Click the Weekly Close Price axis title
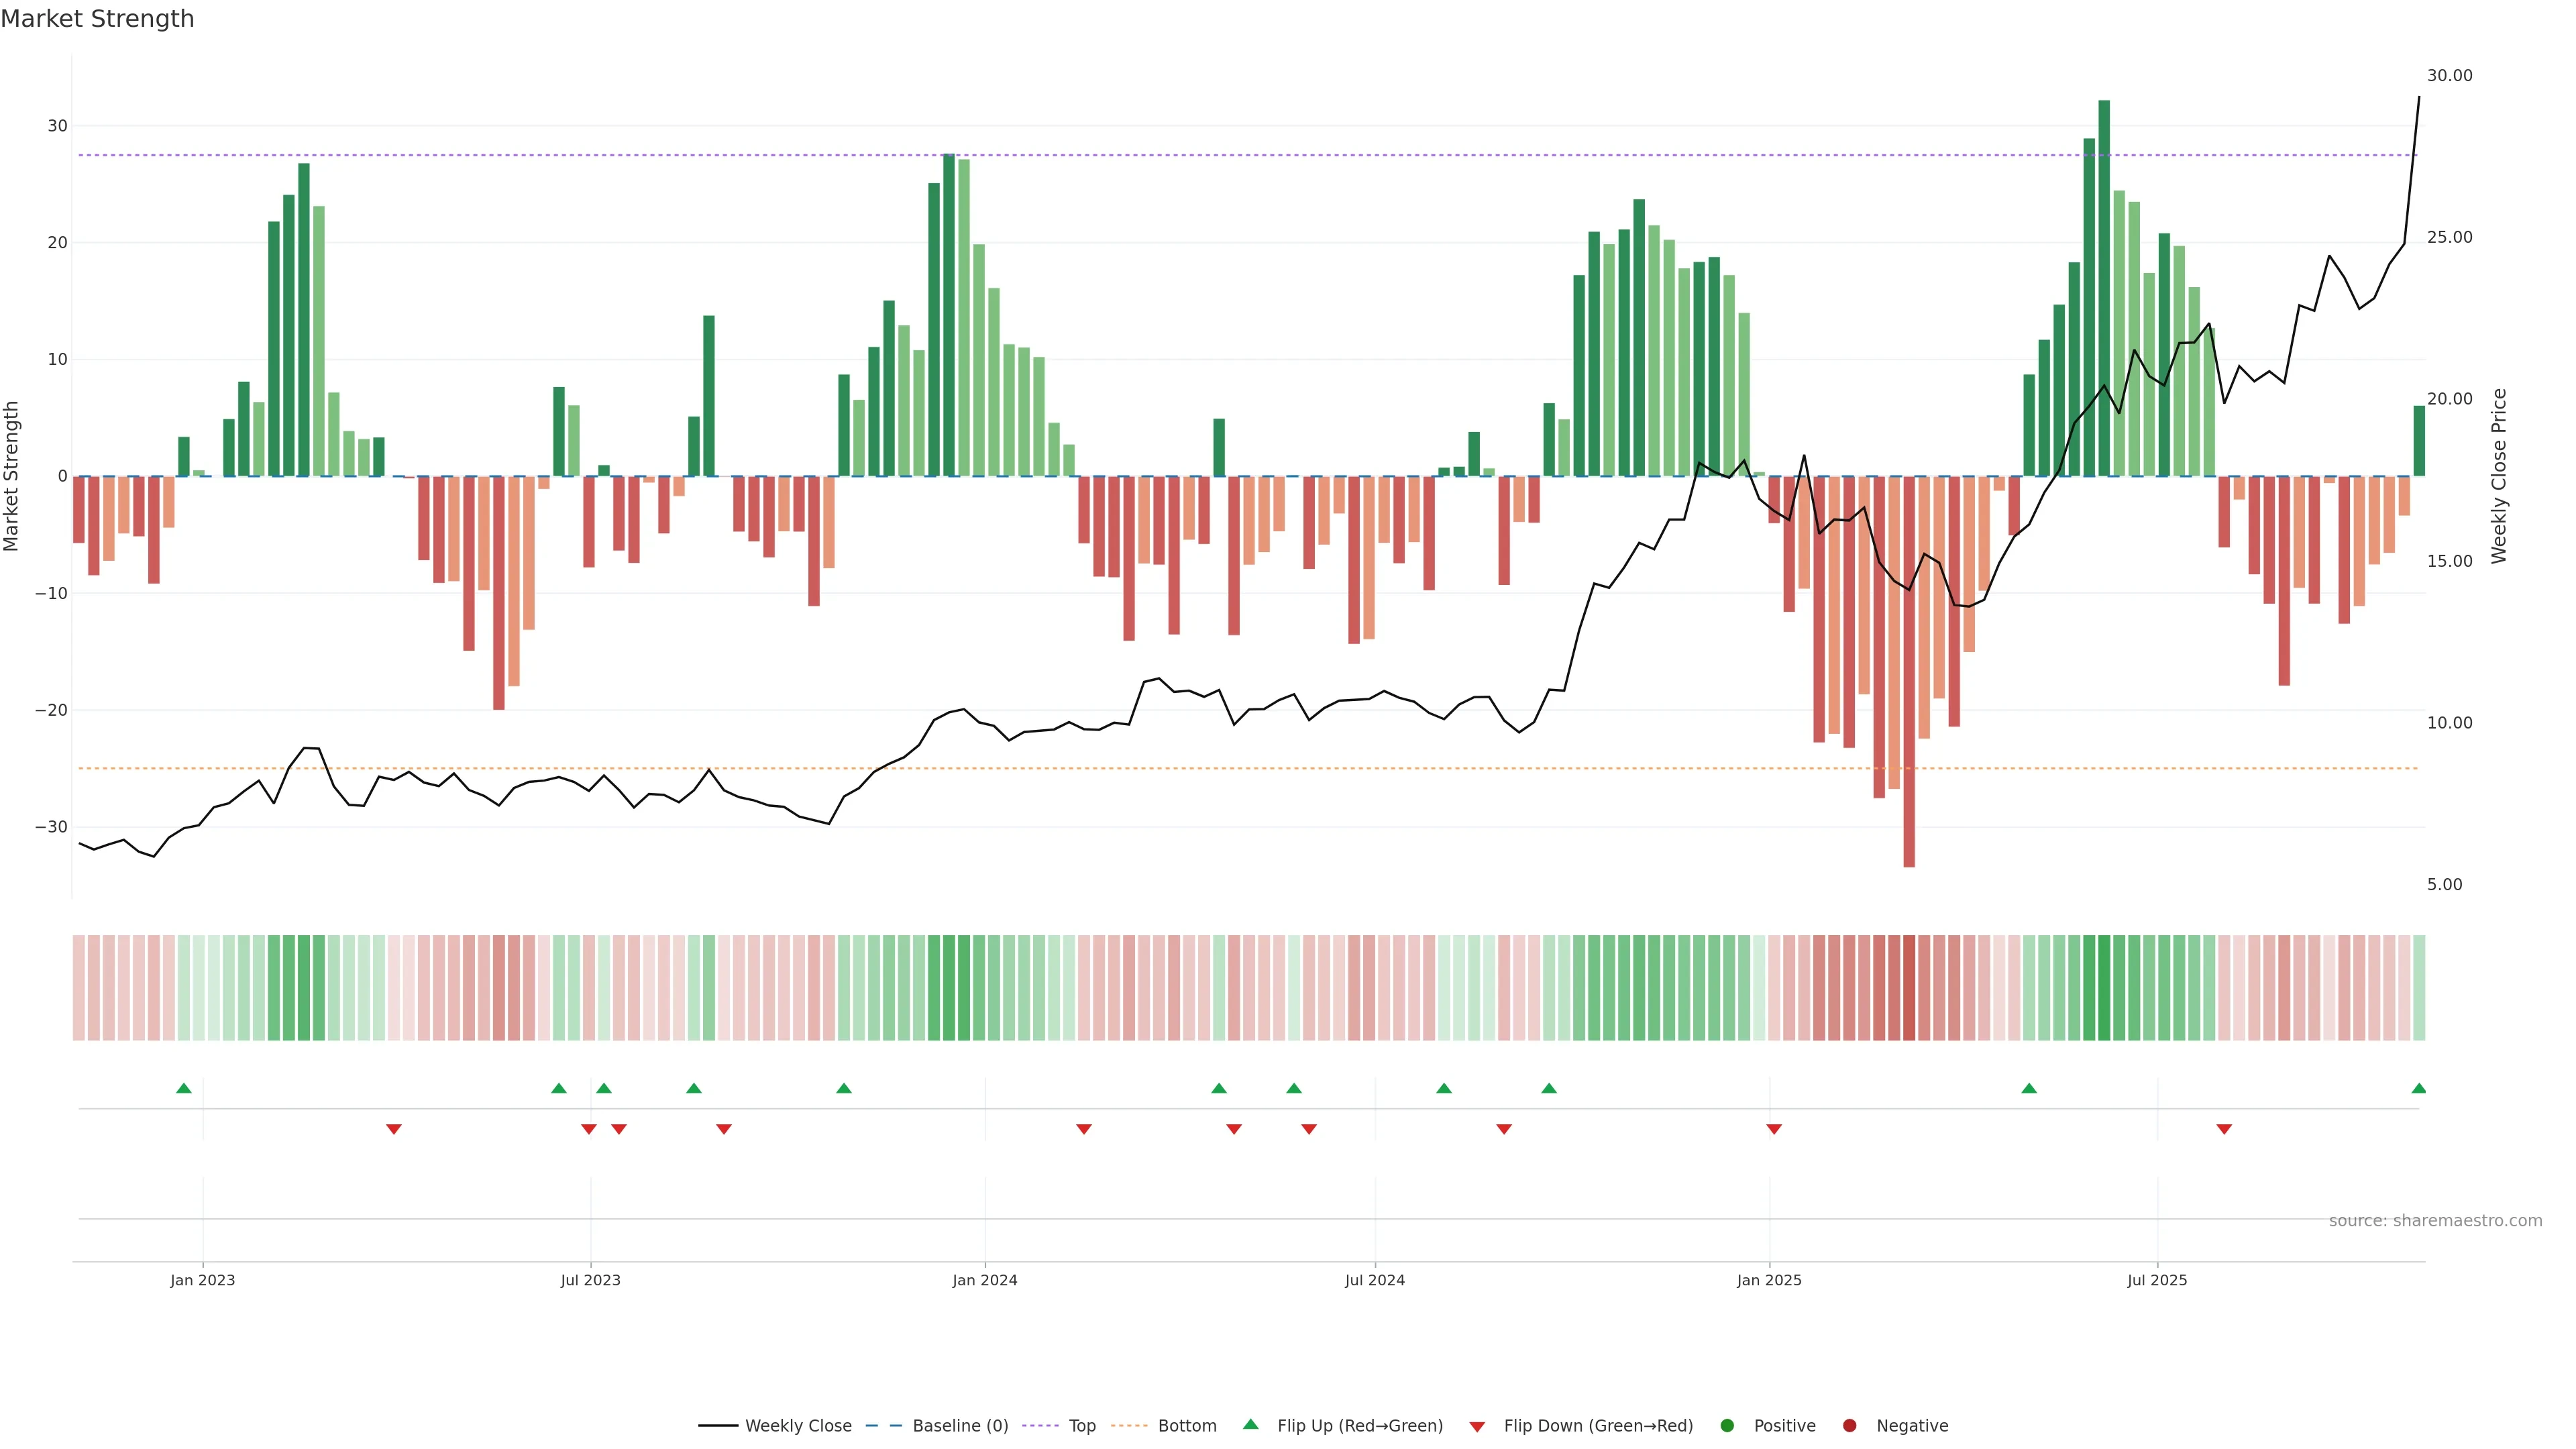The height and width of the screenshot is (1449, 2576). (x=2499, y=476)
